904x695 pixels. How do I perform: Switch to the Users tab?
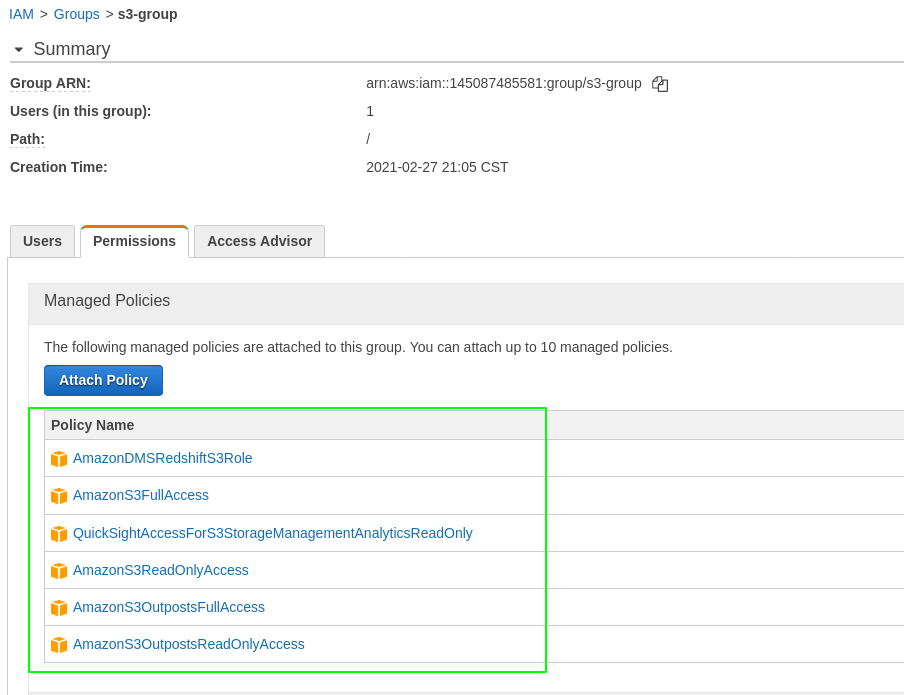point(42,241)
